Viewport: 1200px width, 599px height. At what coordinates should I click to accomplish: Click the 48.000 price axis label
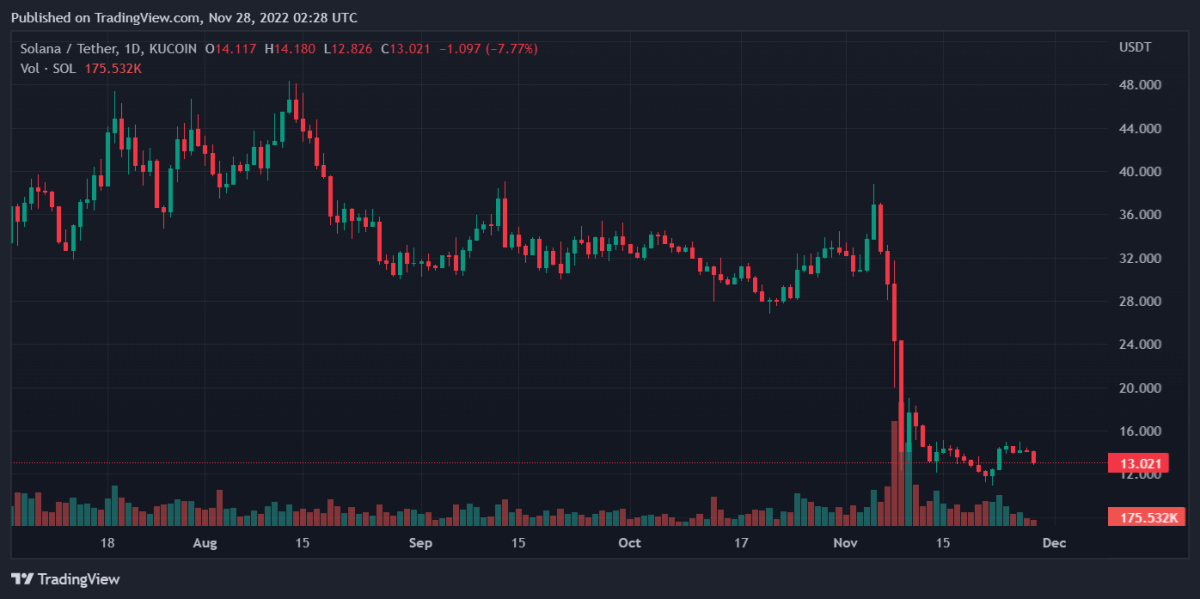[x=1141, y=85]
